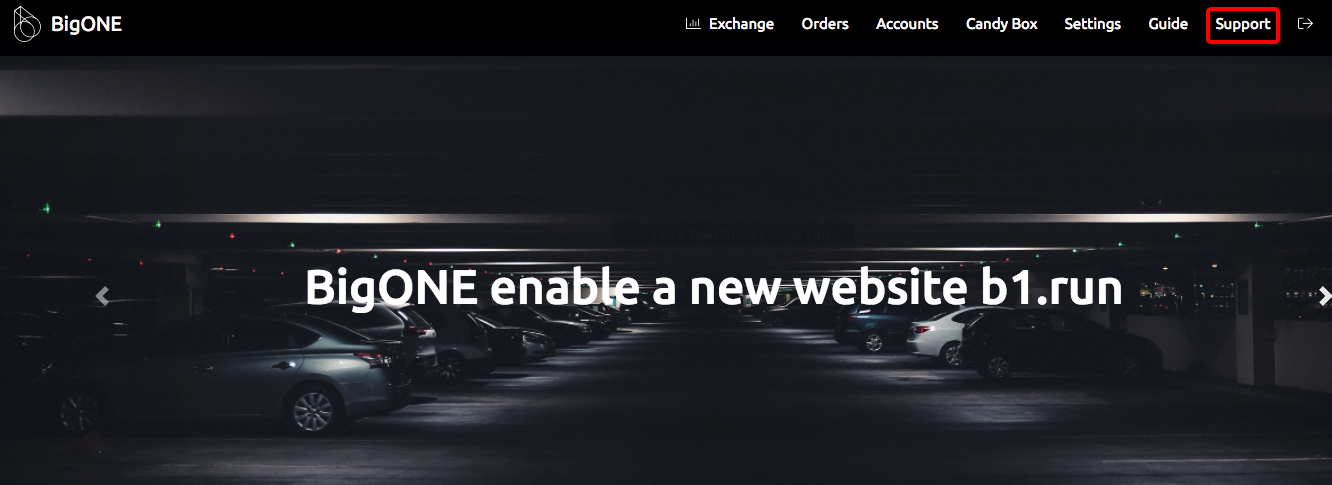Go to the Orders page
The width and height of the screenshot is (1332, 485).
825,24
